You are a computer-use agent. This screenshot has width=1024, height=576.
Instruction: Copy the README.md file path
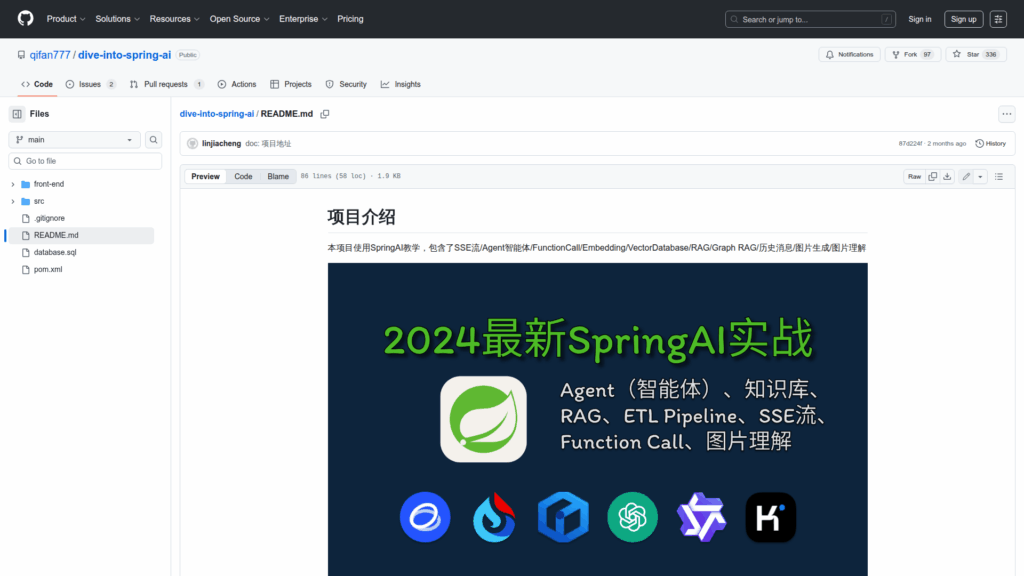[325, 114]
